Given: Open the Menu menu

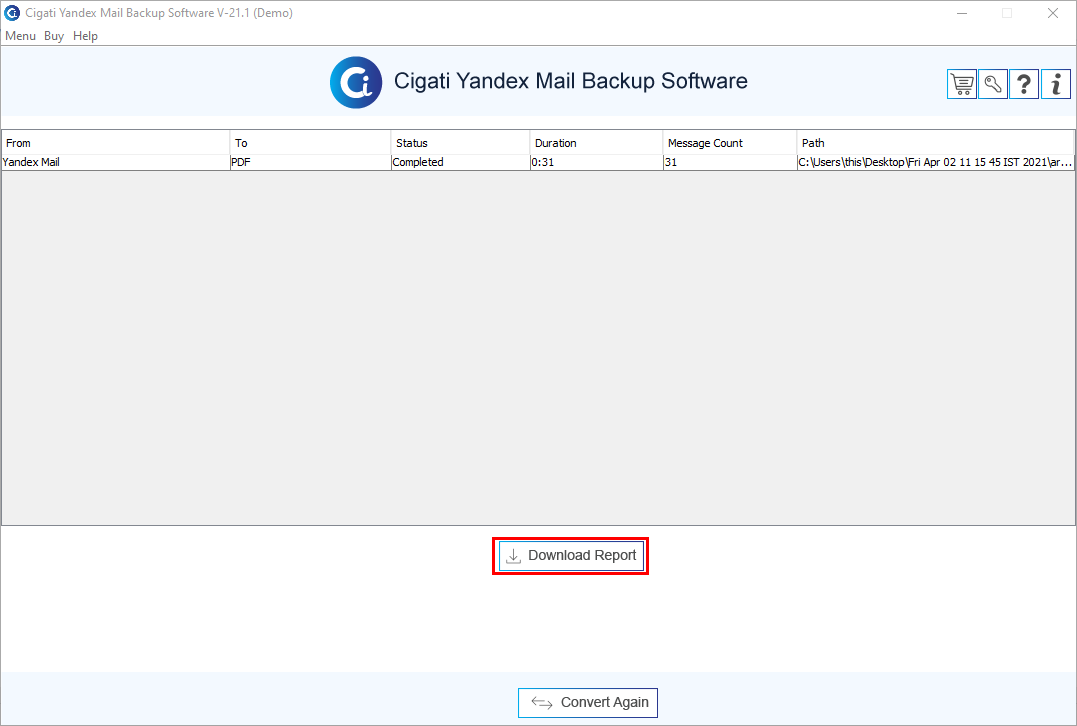Looking at the screenshot, I should coord(21,36).
